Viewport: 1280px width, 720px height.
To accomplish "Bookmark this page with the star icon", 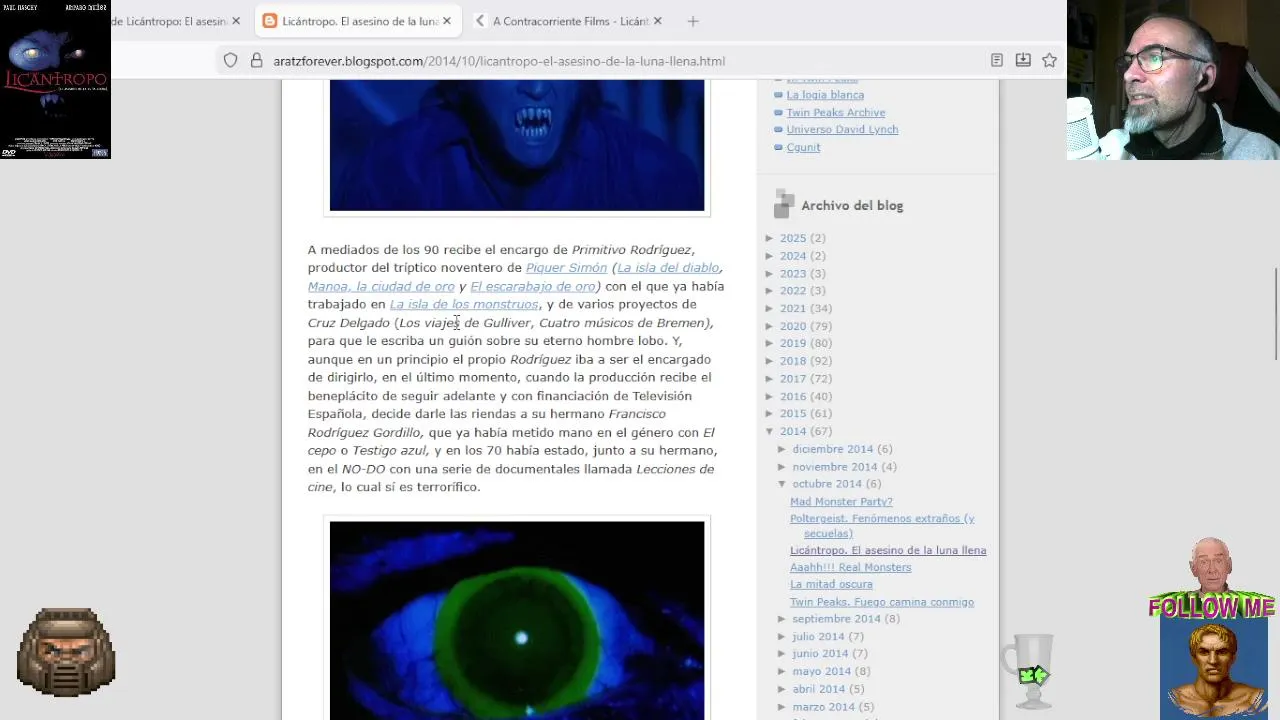I will 1049,60.
